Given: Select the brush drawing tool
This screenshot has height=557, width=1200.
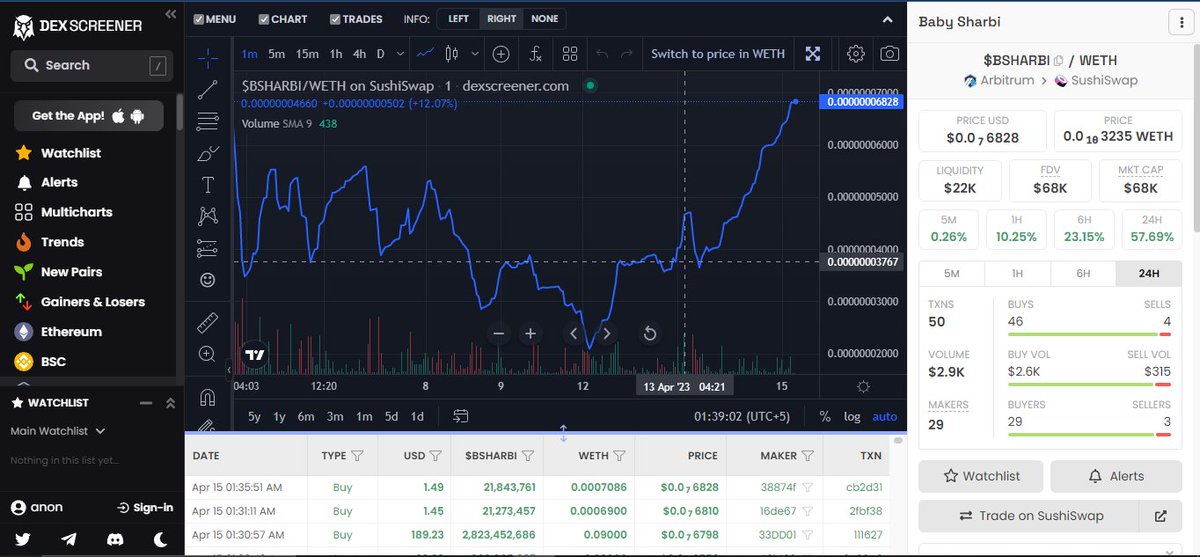Looking at the screenshot, I should coord(208,153).
